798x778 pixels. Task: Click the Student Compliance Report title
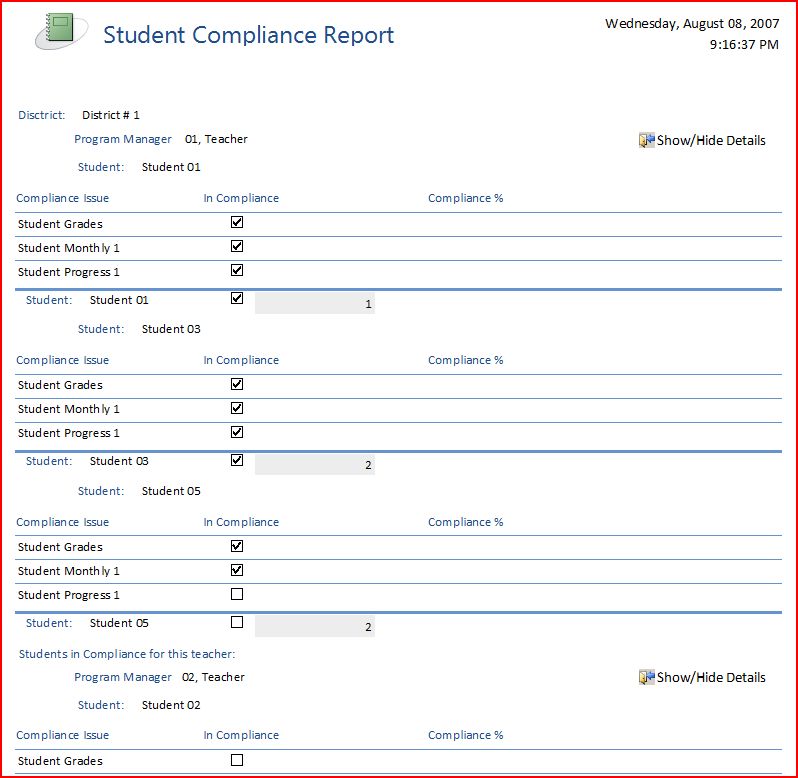[x=248, y=35]
